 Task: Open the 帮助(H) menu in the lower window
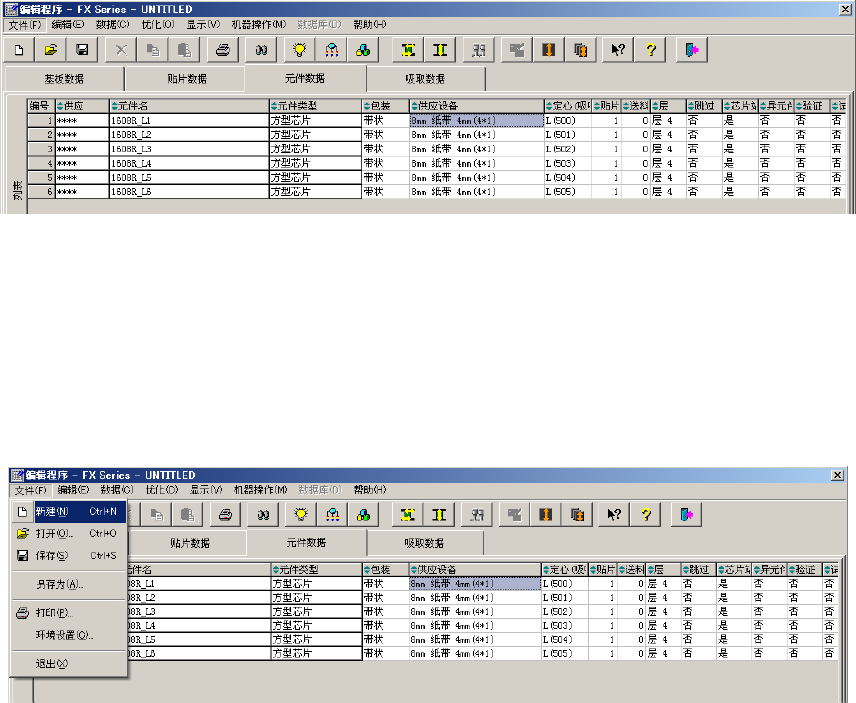(x=370, y=490)
